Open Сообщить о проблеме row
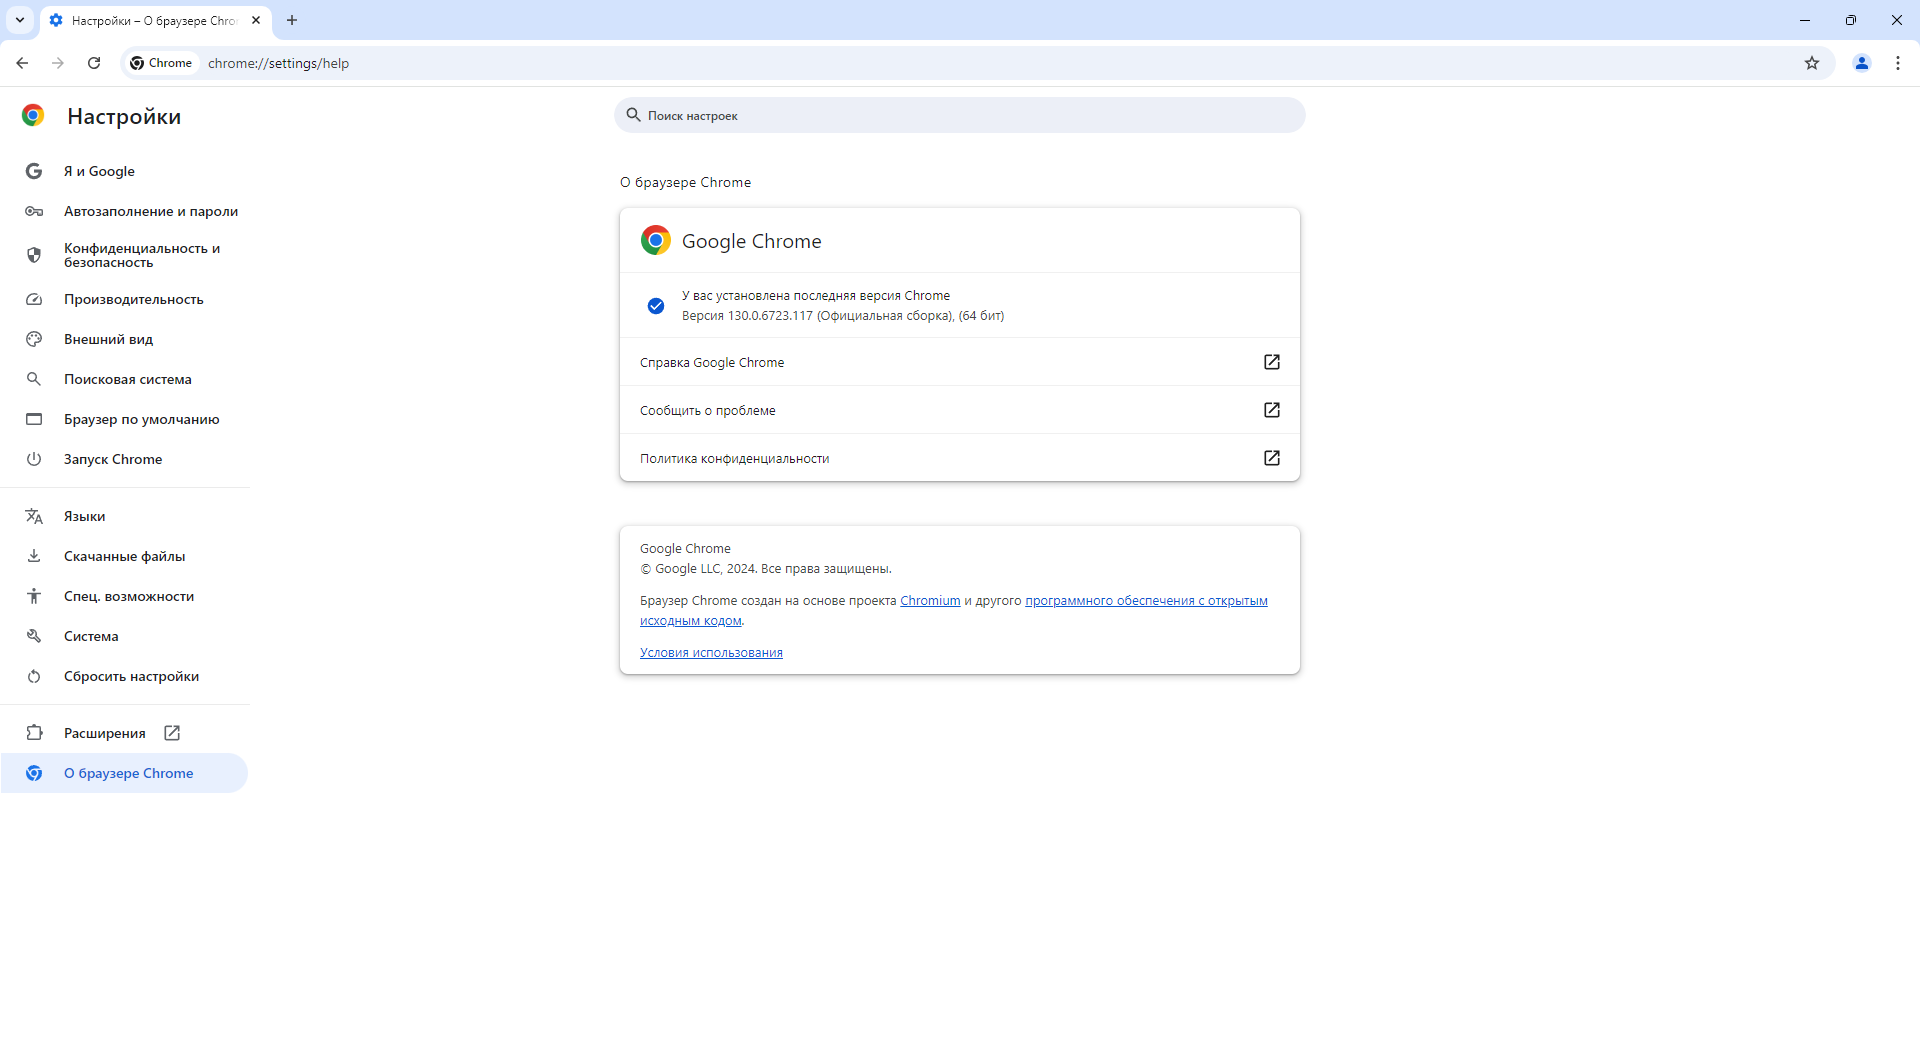The width and height of the screenshot is (1920, 1040). pos(960,410)
